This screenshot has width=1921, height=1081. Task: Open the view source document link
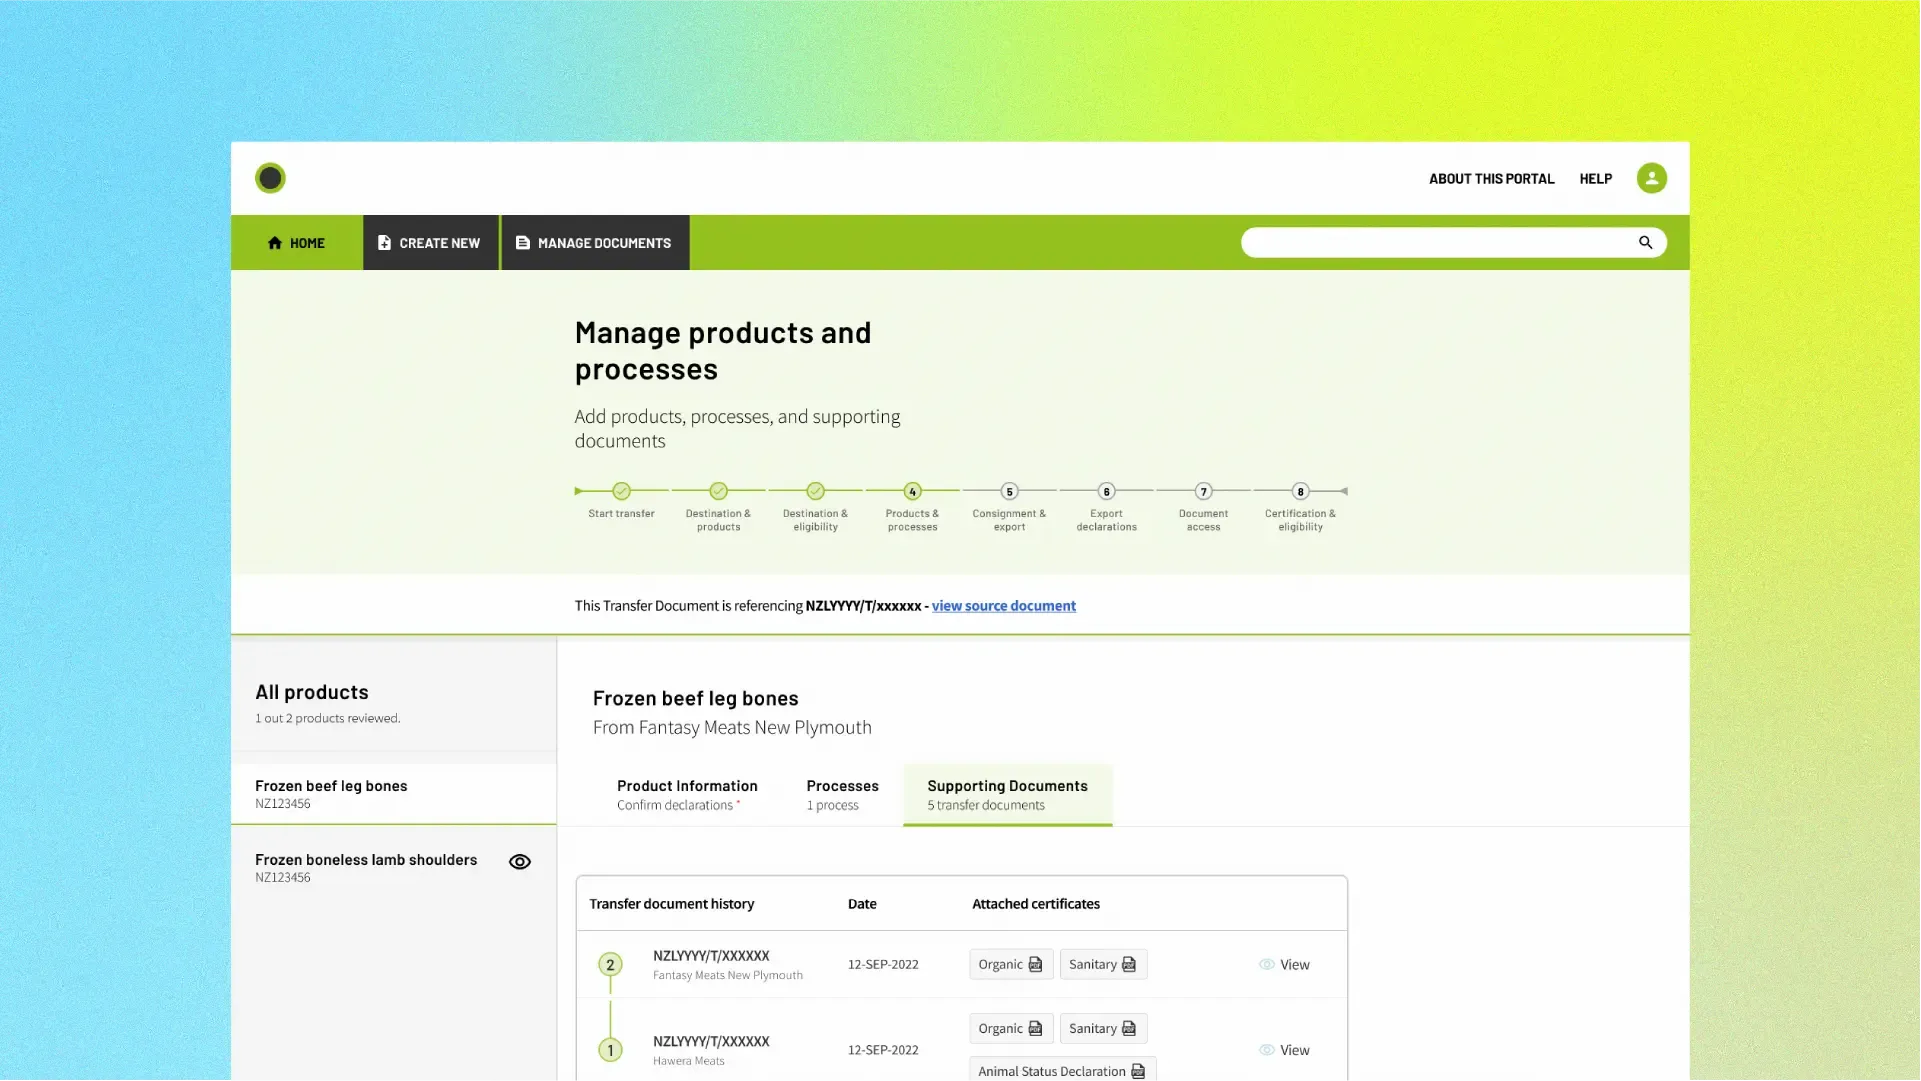(x=1003, y=606)
